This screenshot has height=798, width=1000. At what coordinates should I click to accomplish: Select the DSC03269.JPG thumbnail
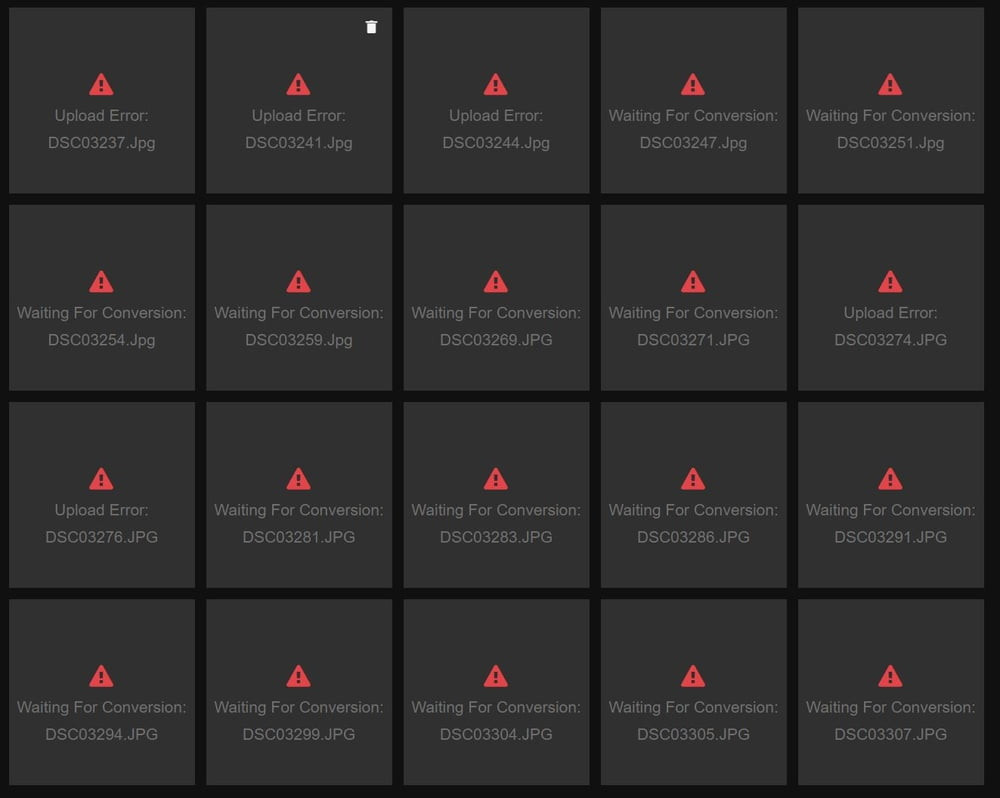495,297
